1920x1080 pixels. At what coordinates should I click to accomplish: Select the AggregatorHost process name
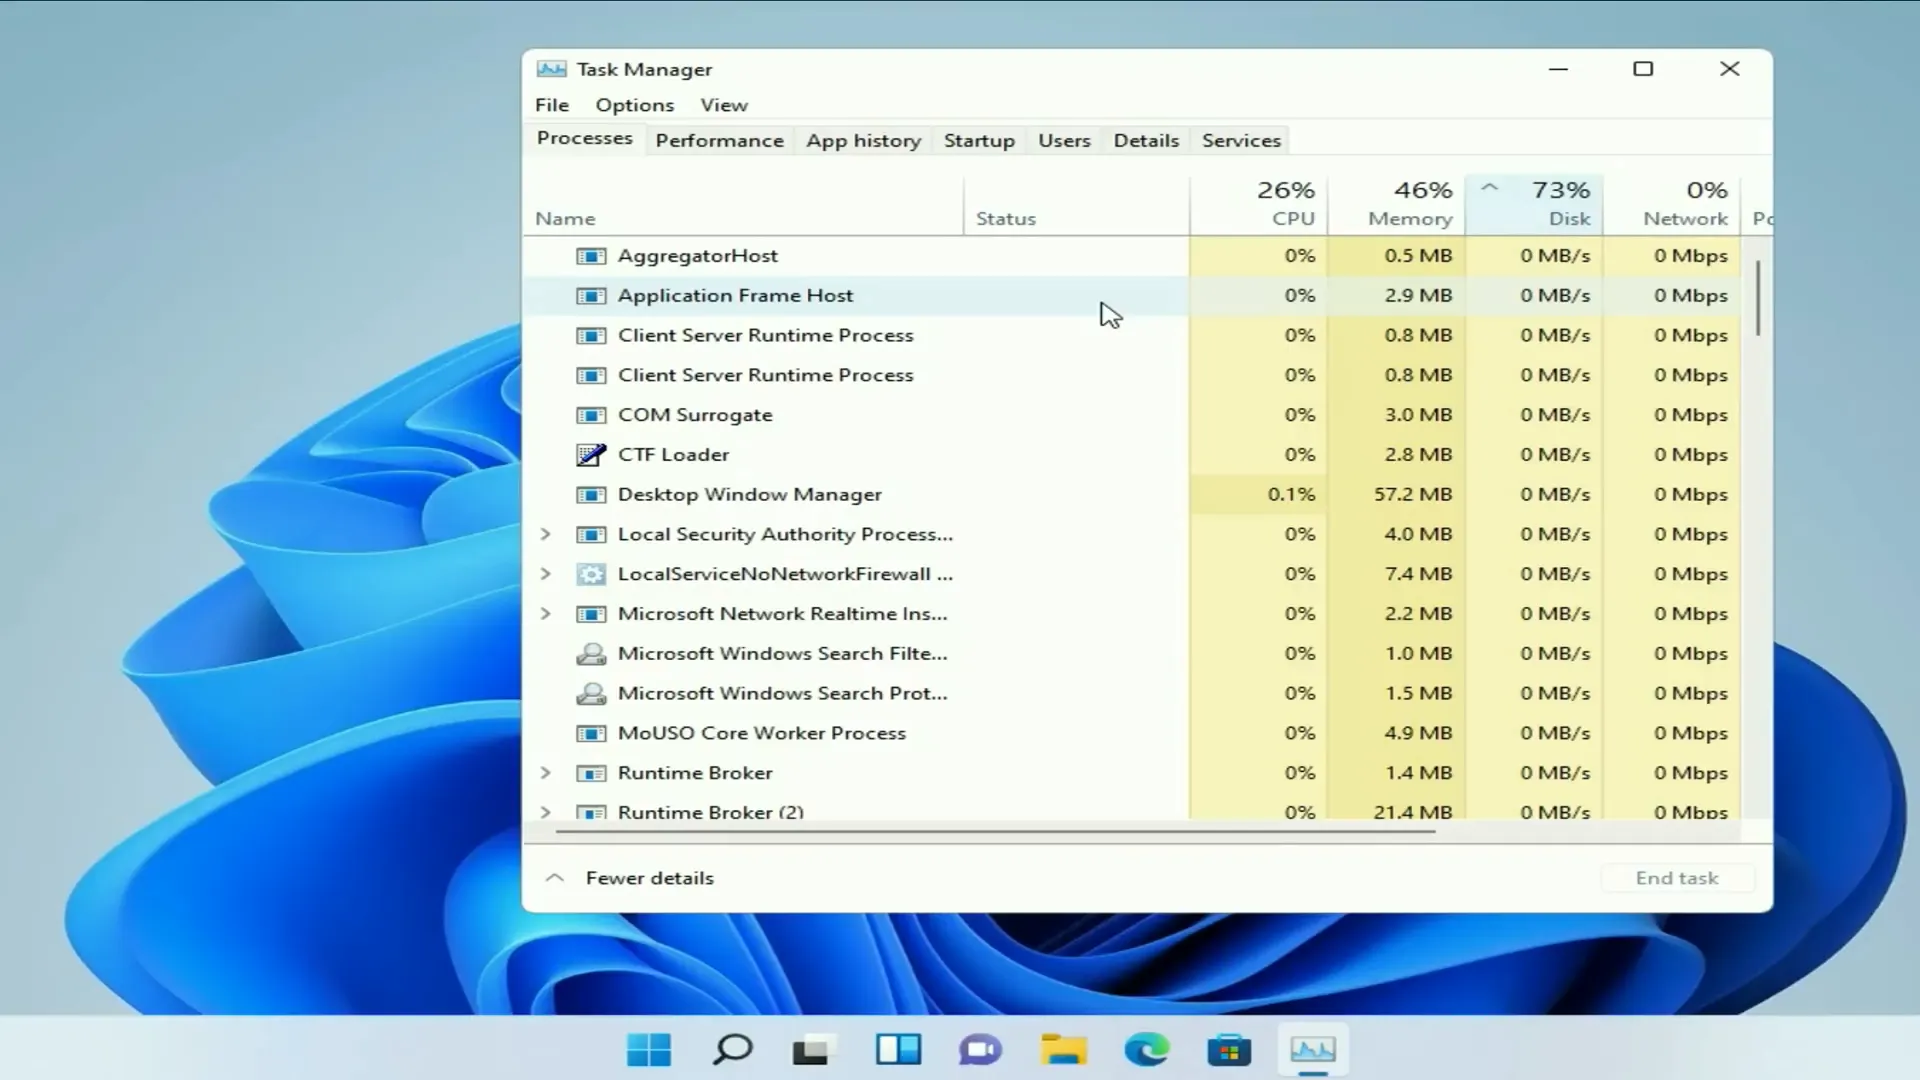pos(698,256)
